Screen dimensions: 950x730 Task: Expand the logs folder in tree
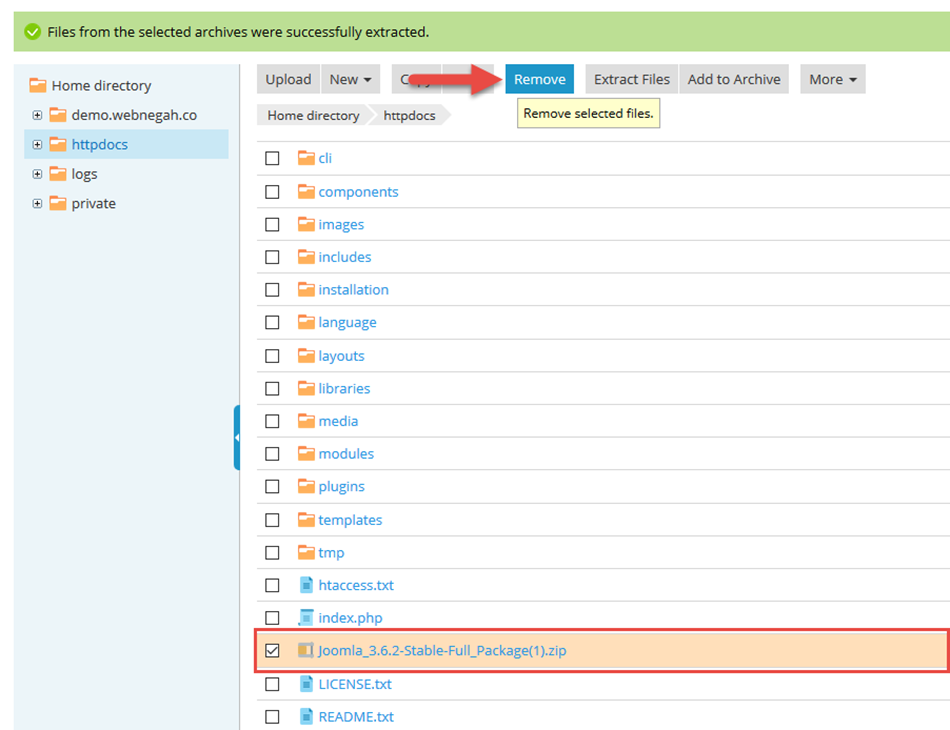click(37, 174)
